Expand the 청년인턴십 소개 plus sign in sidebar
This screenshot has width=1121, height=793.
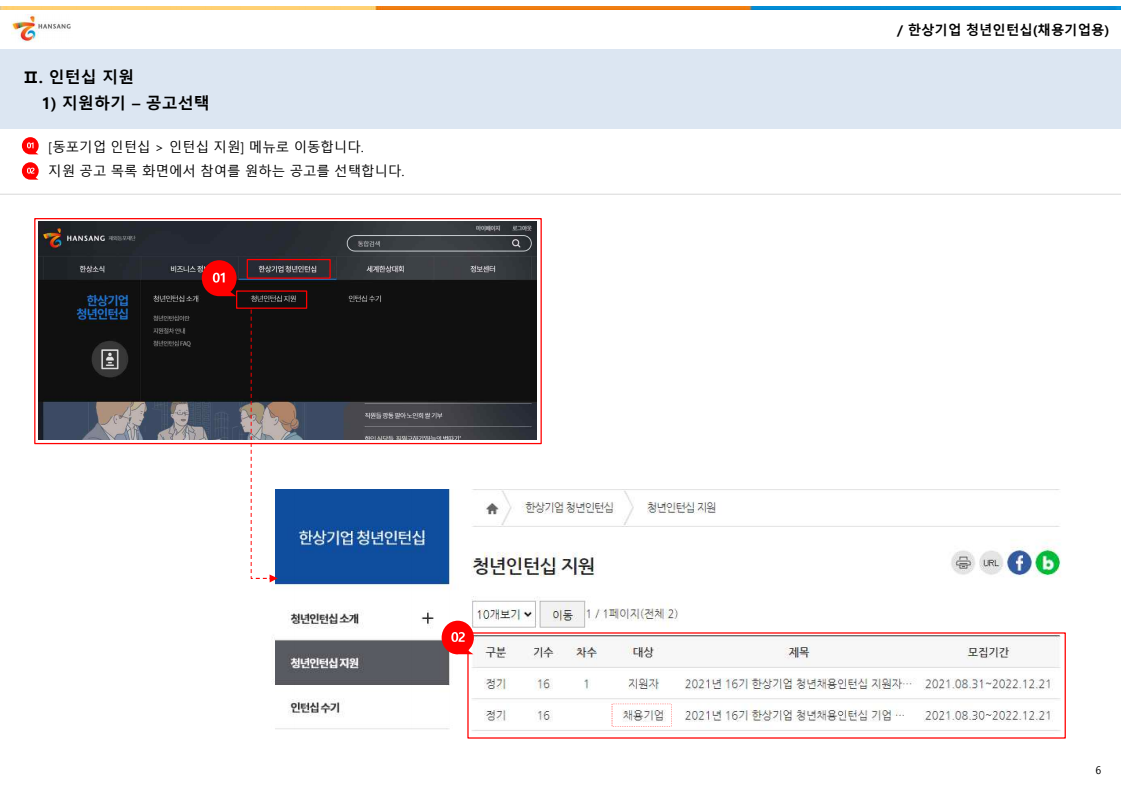(x=428, y=618)
